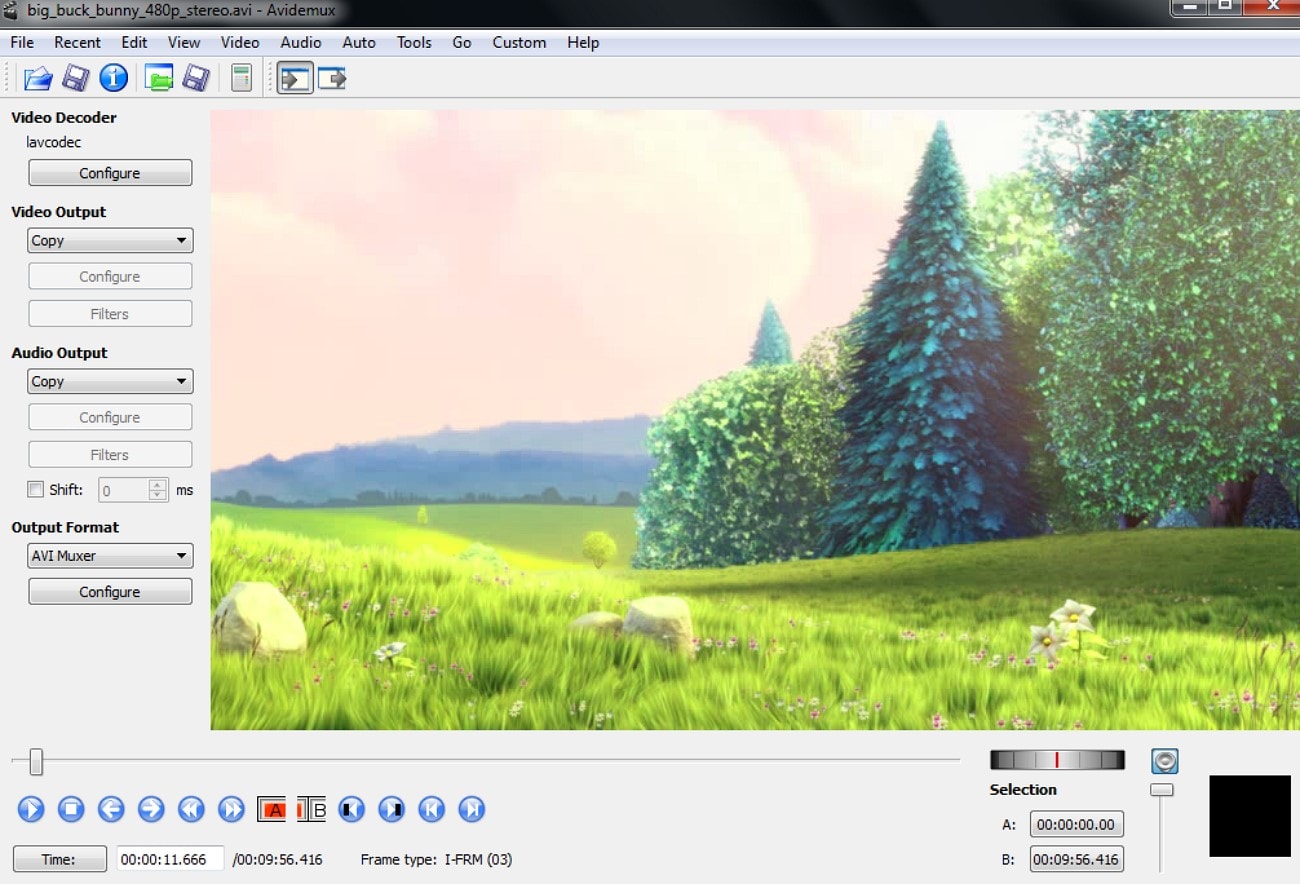
Task: Open the Auto menu
Action: point(359,42)
